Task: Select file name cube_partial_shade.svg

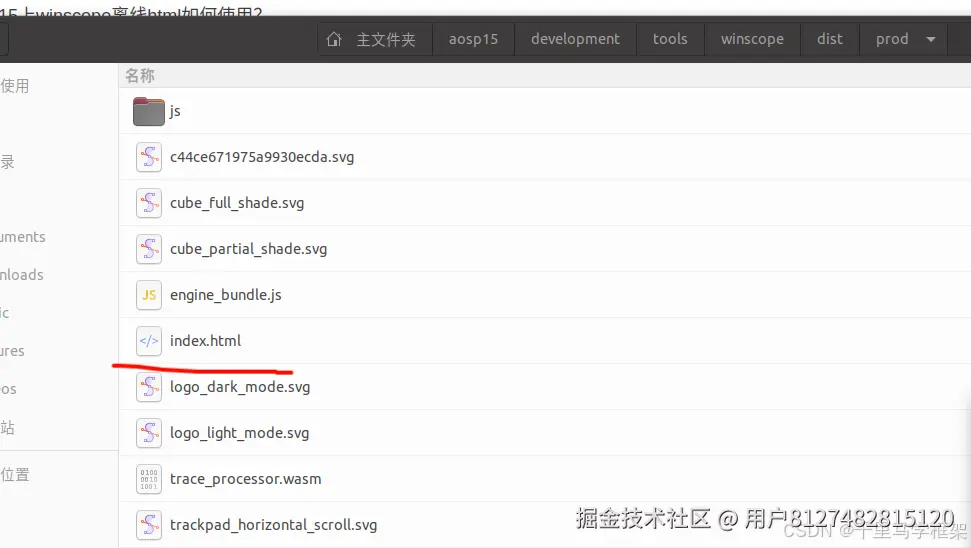Action: 248,249
